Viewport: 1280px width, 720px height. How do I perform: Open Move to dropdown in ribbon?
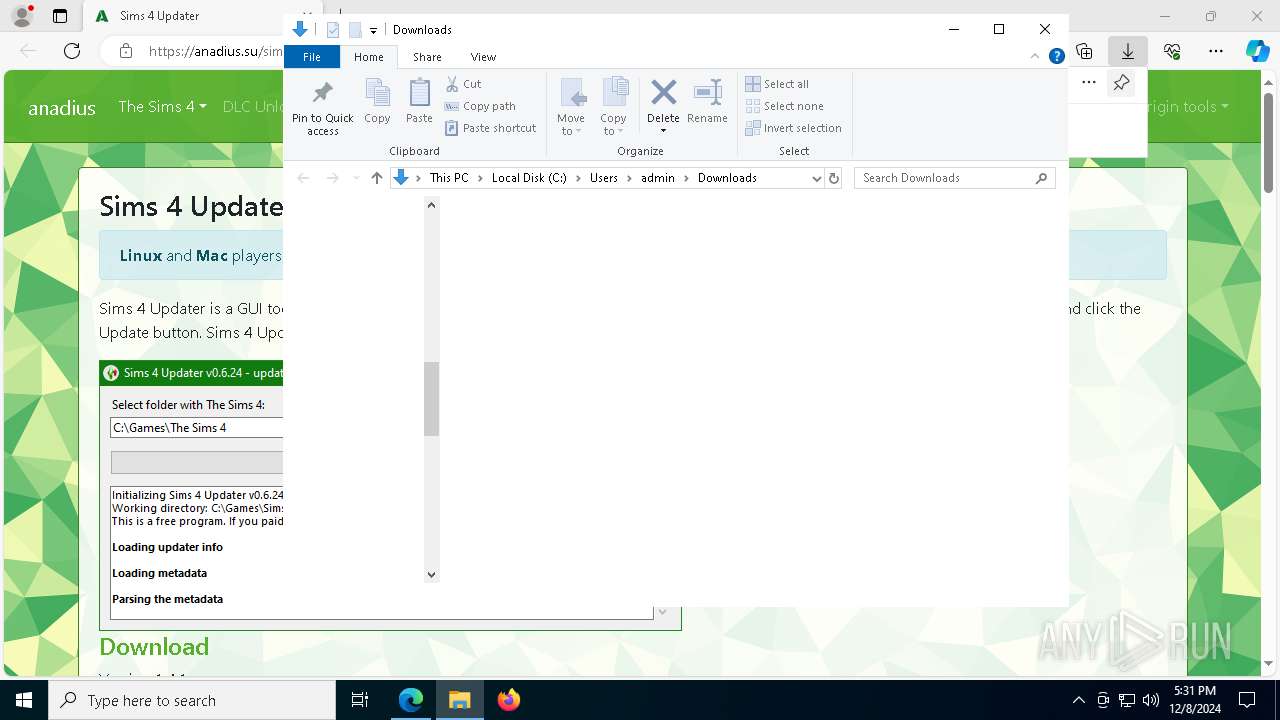click(571, 107)
